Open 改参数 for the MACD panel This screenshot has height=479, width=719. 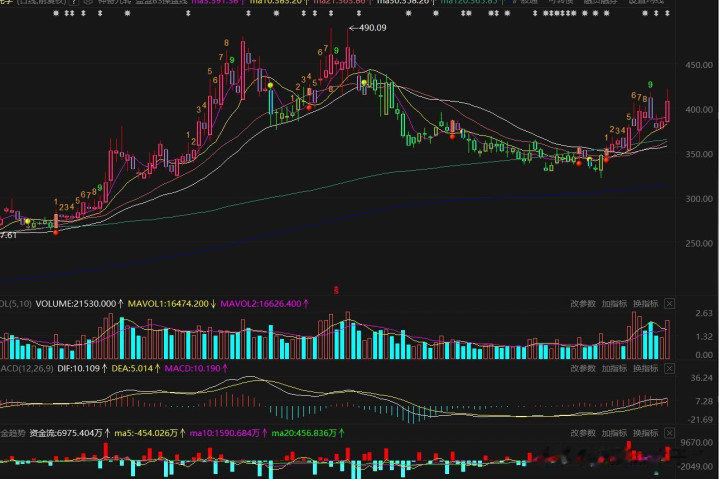pyautogui.click(x=583, y=368)
